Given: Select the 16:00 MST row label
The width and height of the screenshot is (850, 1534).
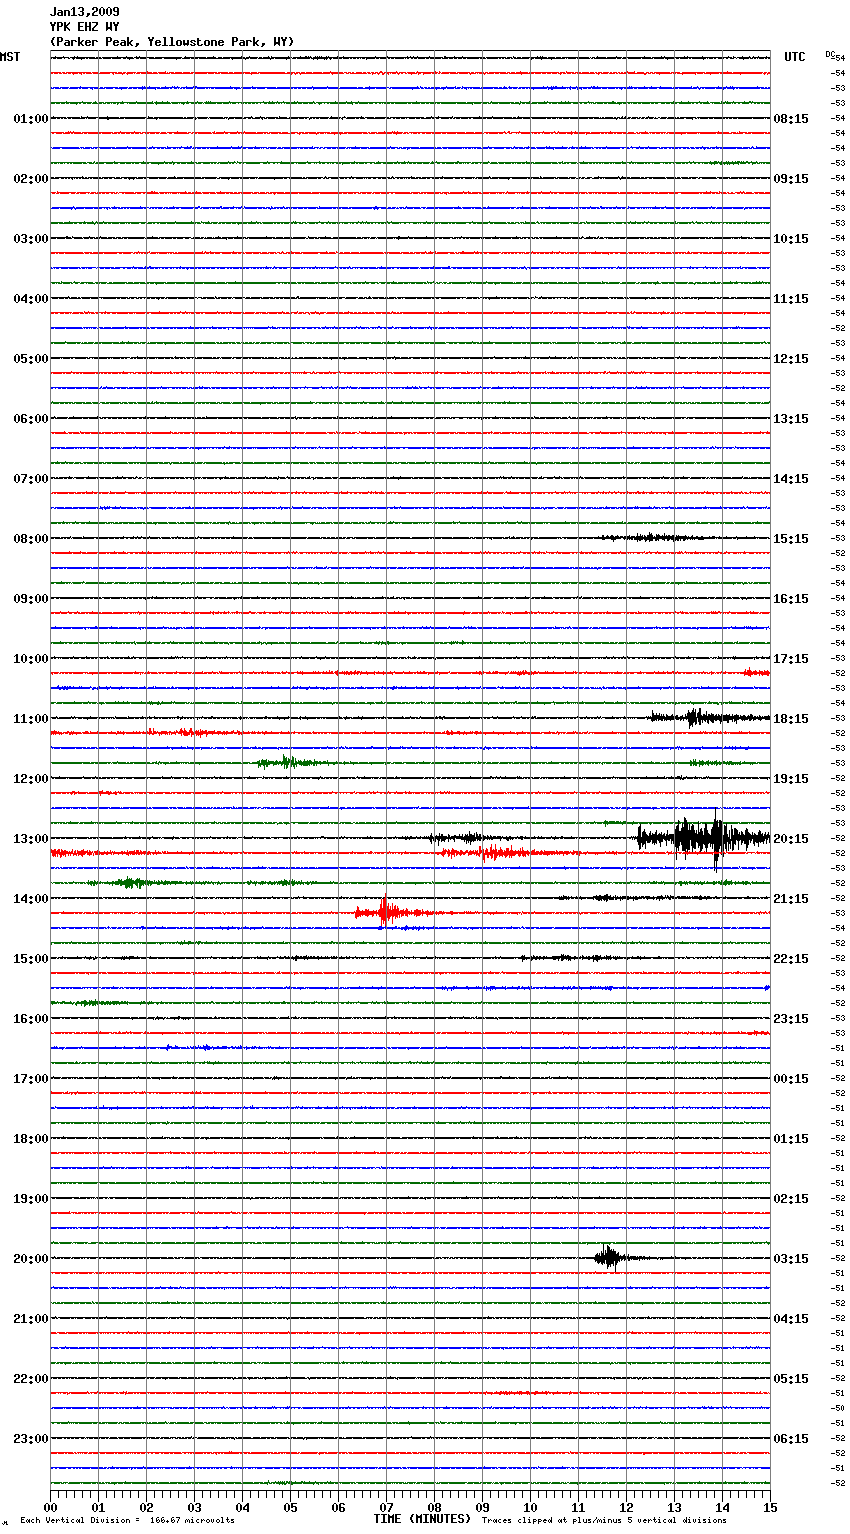Looking at the screenshot, I should (31, 1019).
